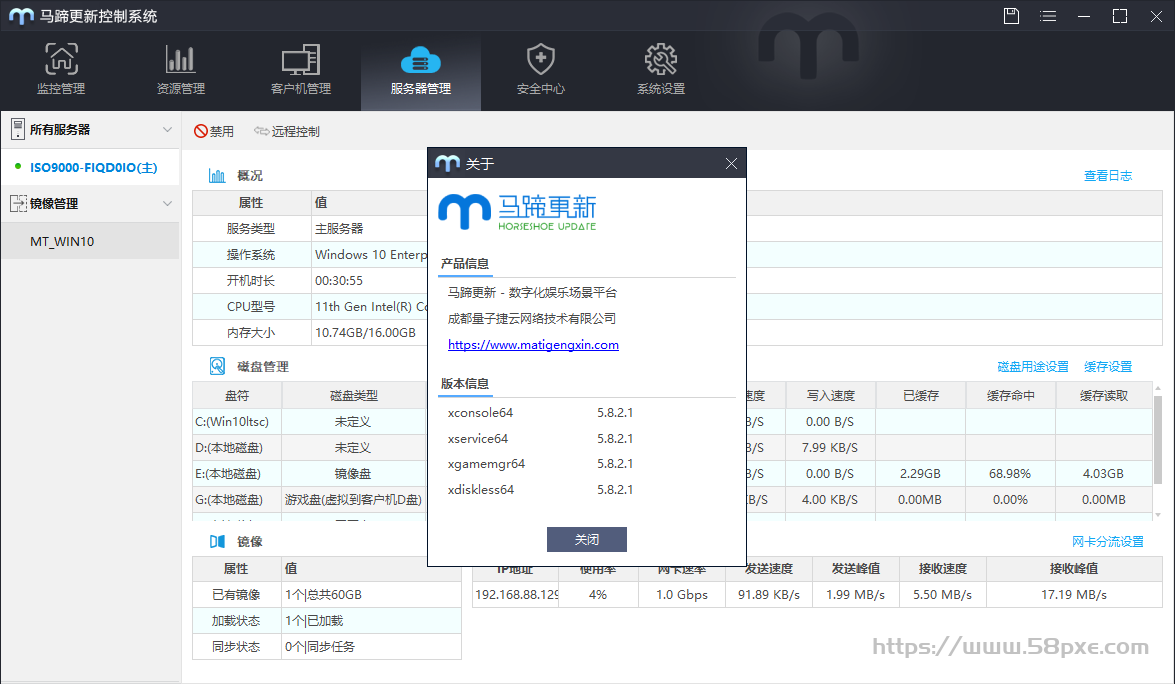This screenshot has width=1175, height=684.
Task: Open the 资源管理 resource management tab
Action: coord(181,70)
